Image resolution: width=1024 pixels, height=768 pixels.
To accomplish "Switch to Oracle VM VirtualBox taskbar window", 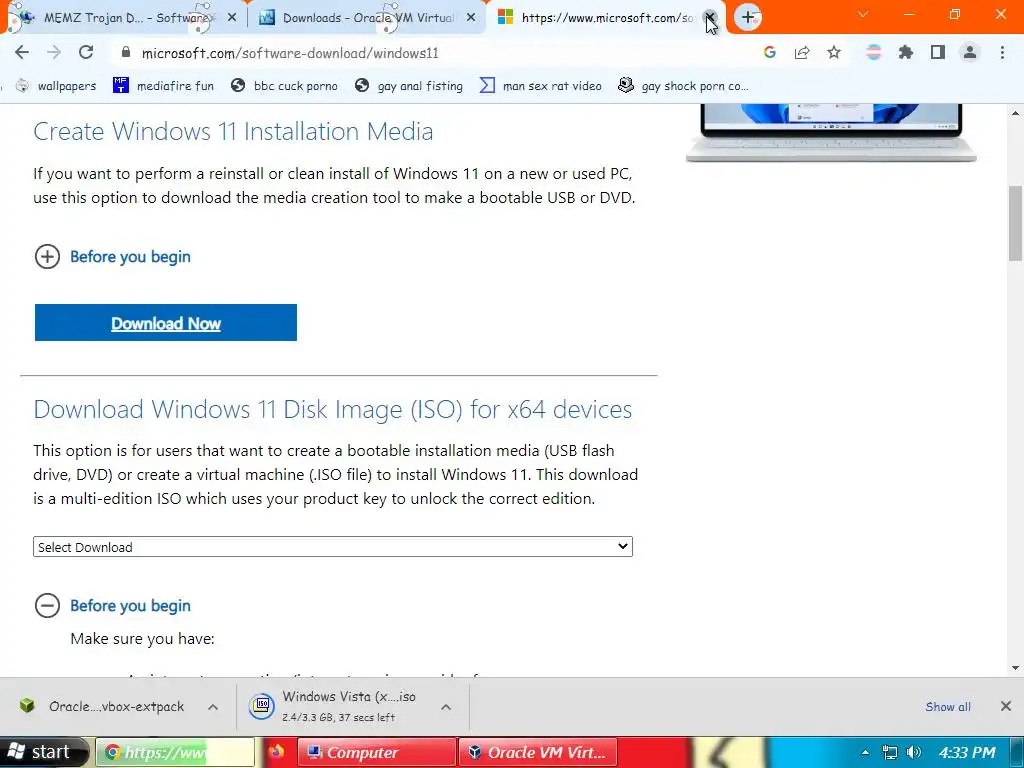I will tap(537, 752).
